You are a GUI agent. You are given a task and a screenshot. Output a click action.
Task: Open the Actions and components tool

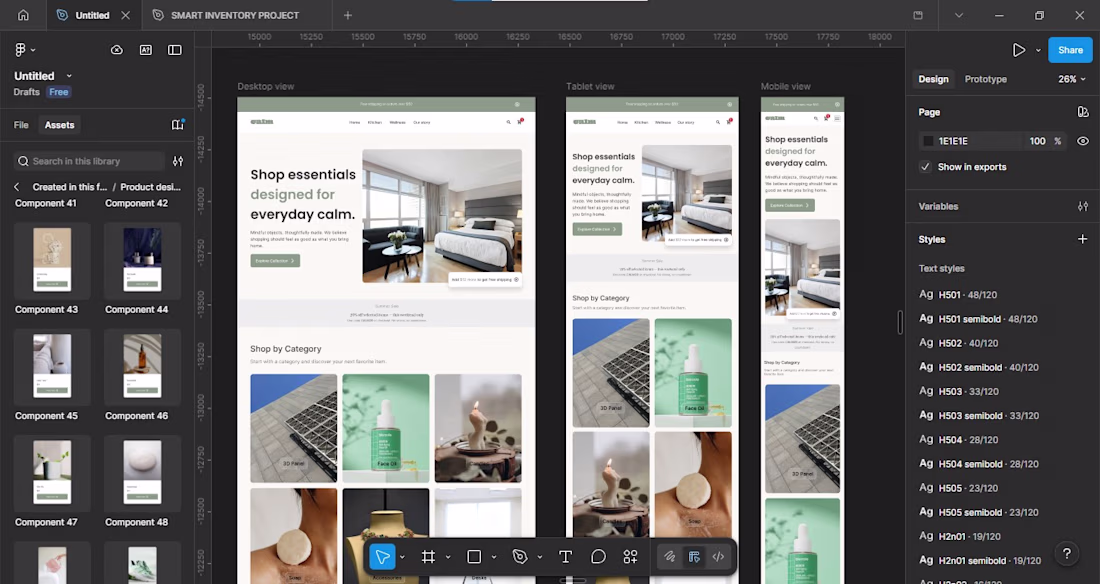click(631, 557)
